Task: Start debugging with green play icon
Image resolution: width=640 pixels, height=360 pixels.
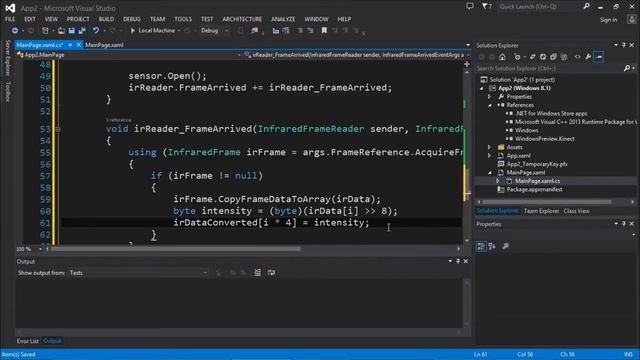Action: pyautogui.click(x=132, y=31)
